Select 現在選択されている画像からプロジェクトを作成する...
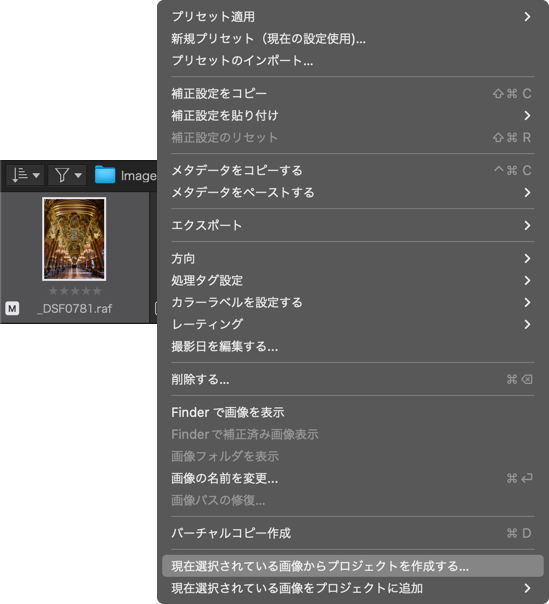549x604 pixels. point(353,566)
